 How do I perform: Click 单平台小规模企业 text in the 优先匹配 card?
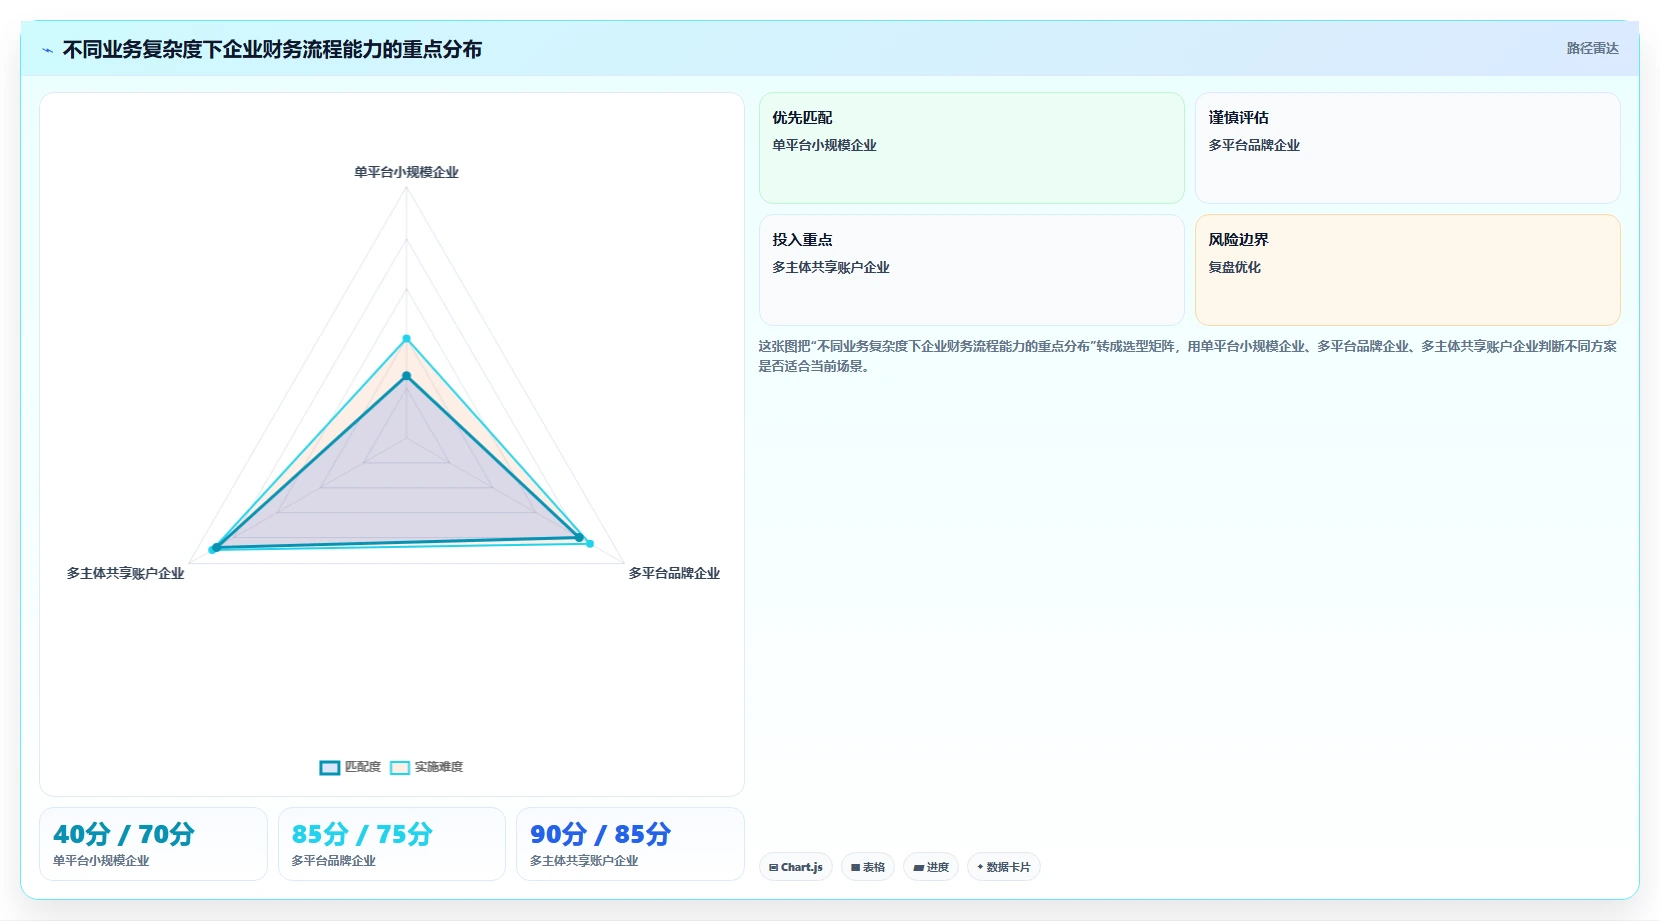point(824,145)
